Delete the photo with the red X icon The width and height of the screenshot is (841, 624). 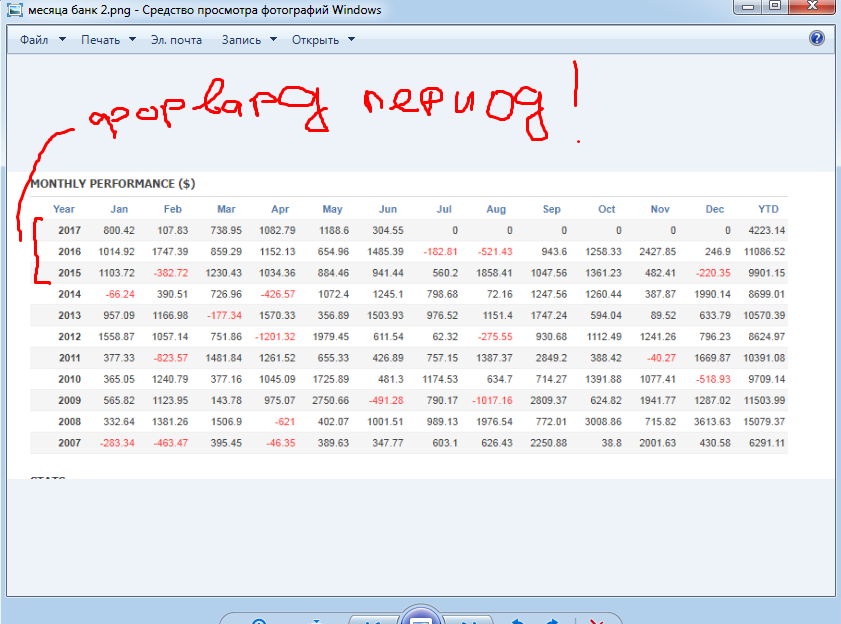597,621
